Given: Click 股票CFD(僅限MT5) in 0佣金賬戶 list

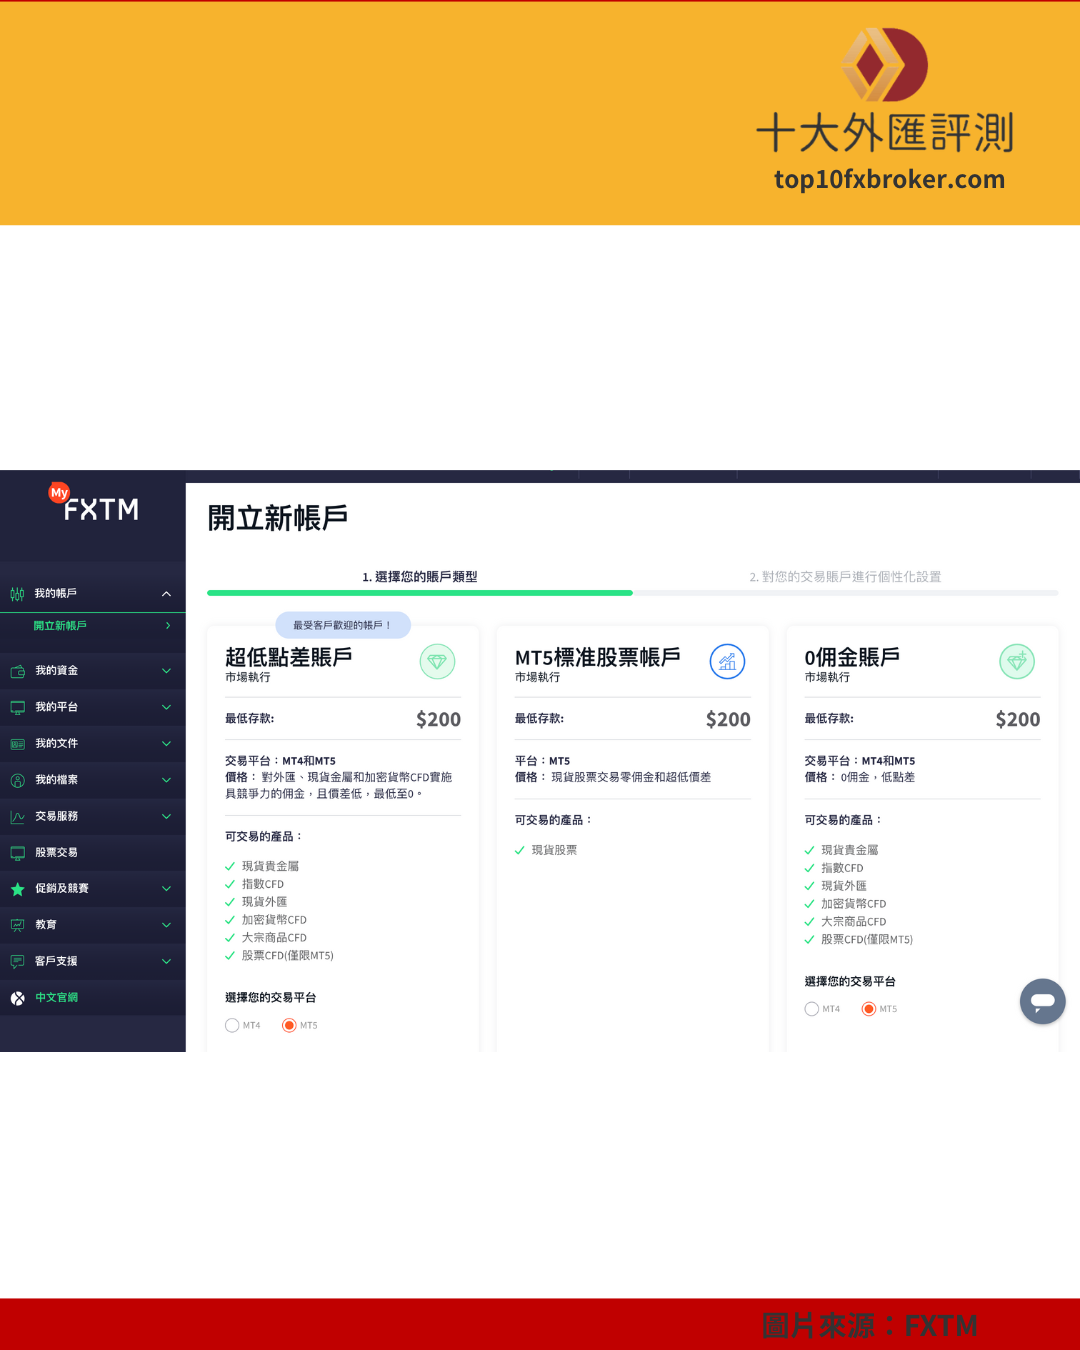Looking at the screenshot, I should pyautogui.click(x=867, y=940).
